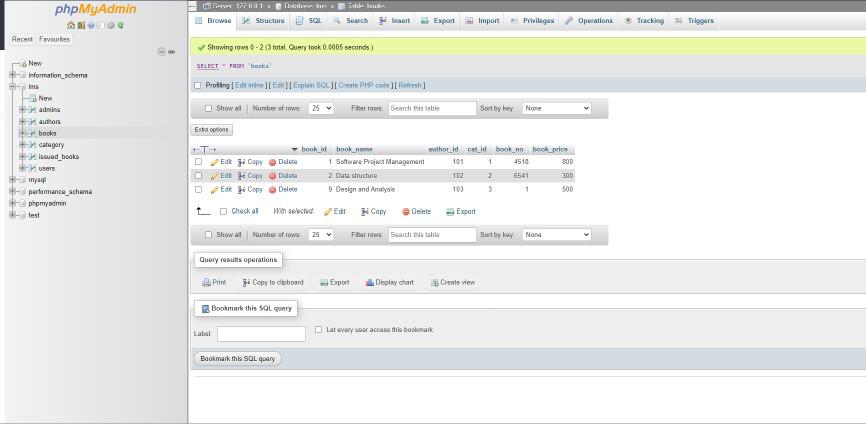Click the Extra options button
This screenshot has width=866, height=424.
[x=212, y=130]
